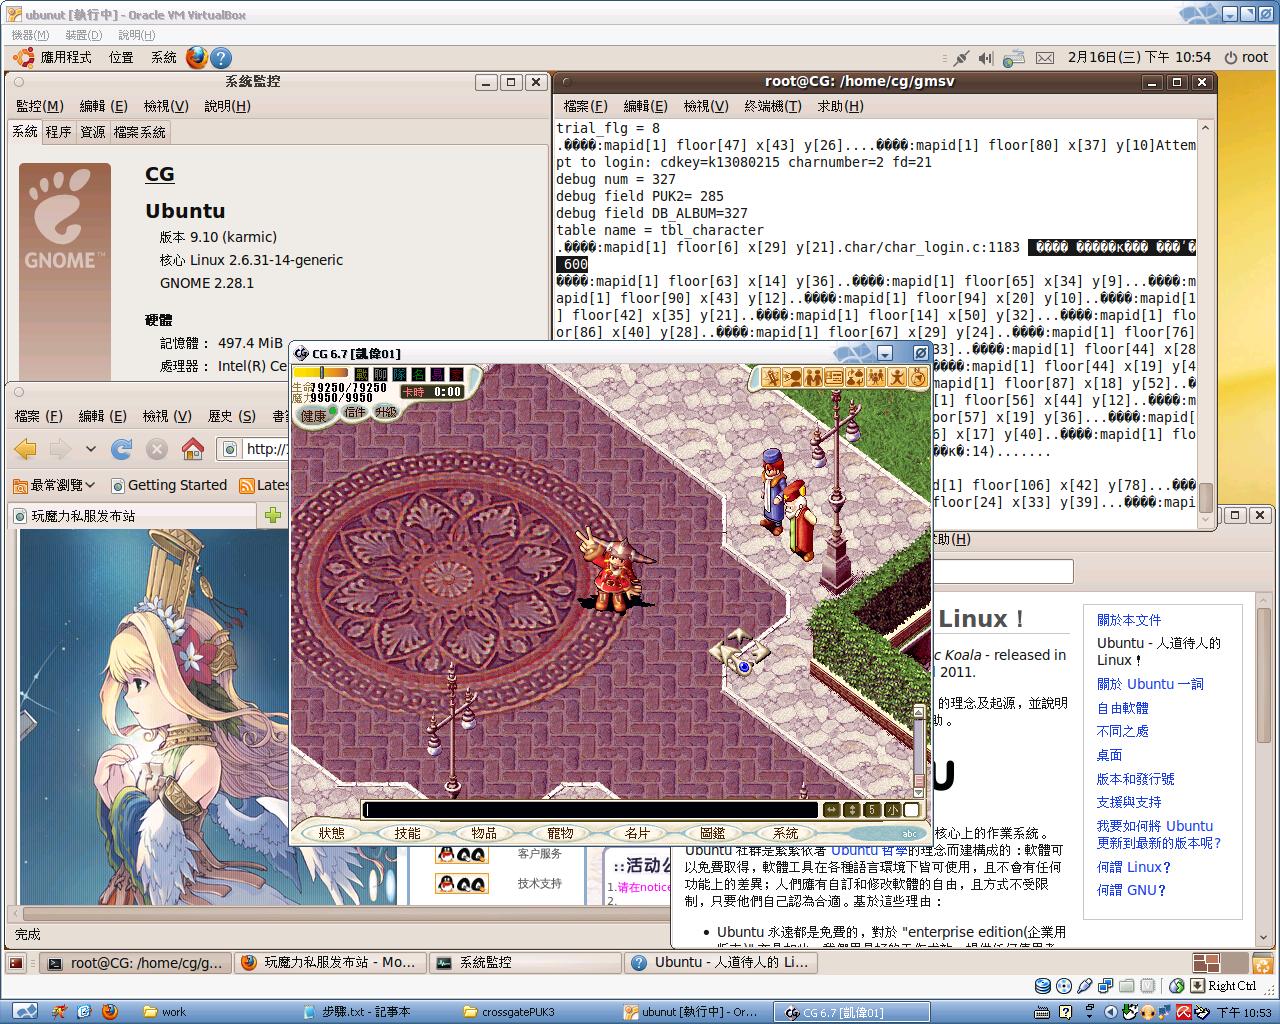
Task: Click the Firefox back arrow
Action: point(26,449)
